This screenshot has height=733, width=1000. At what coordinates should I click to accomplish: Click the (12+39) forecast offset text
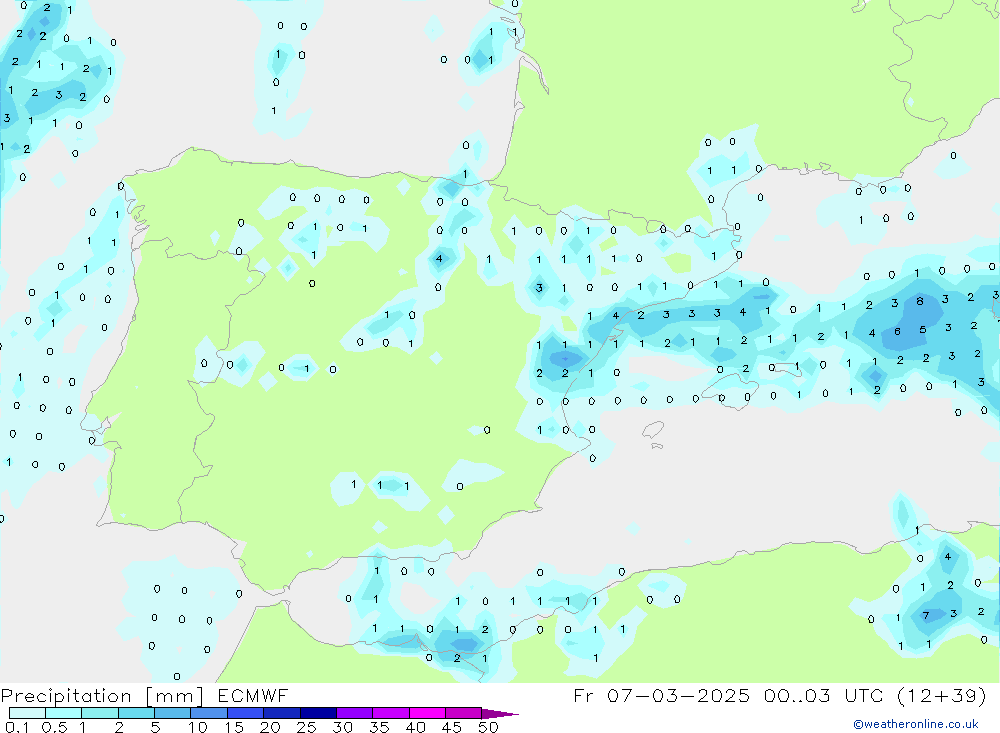coord(941,696)
